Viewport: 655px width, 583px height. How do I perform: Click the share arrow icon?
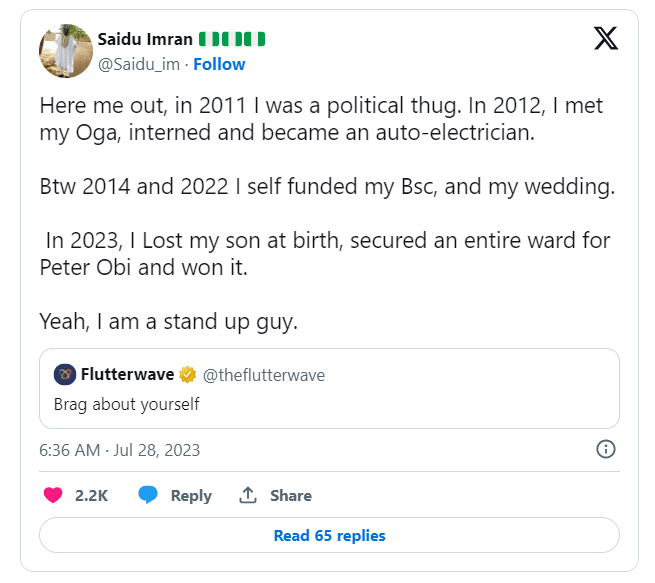click(248, 495)
